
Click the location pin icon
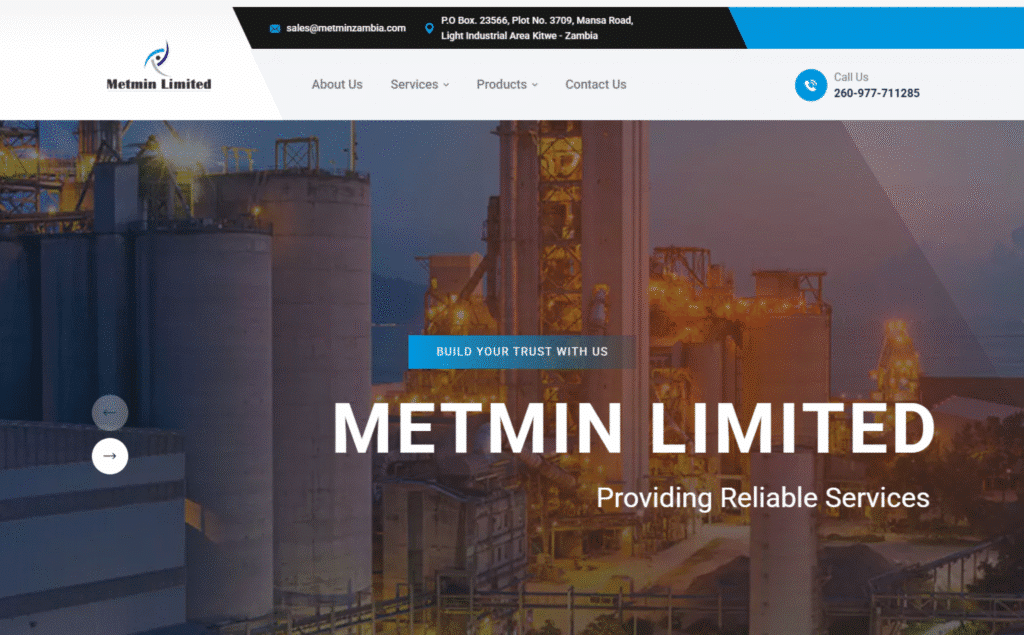coord(429,28)
